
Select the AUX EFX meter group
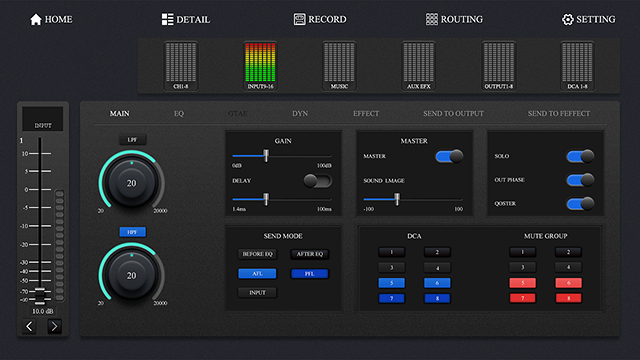(x=418, y=66)
